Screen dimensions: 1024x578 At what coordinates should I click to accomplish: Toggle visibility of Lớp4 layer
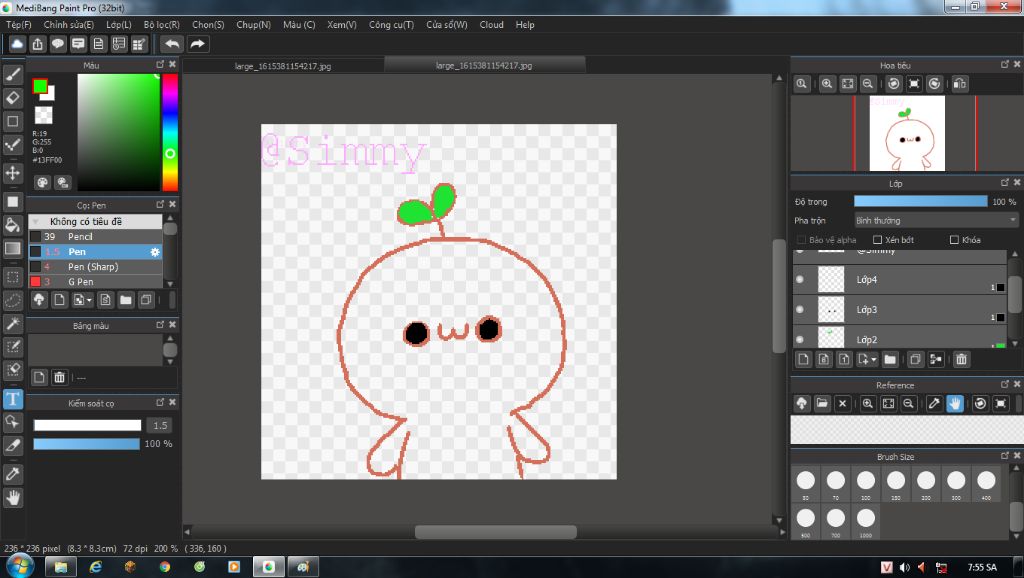(x=800, y=280)
